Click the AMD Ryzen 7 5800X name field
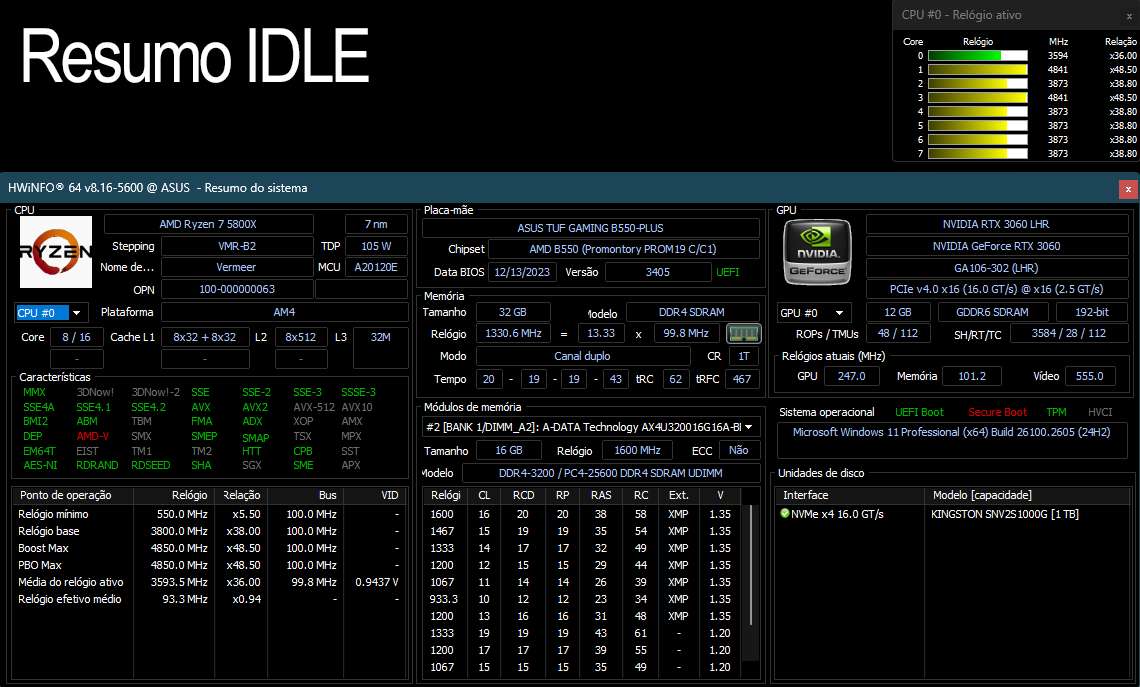1140x687 pixels. 209,224
